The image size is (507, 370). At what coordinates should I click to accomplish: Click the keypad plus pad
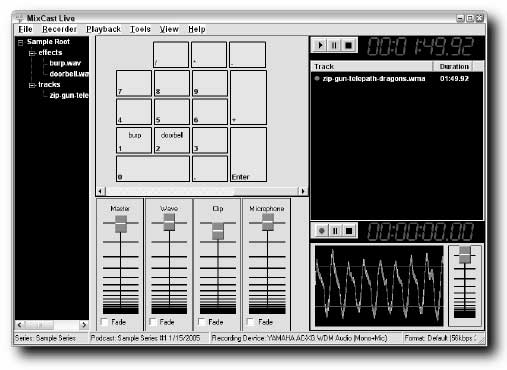tap(248, 97)
